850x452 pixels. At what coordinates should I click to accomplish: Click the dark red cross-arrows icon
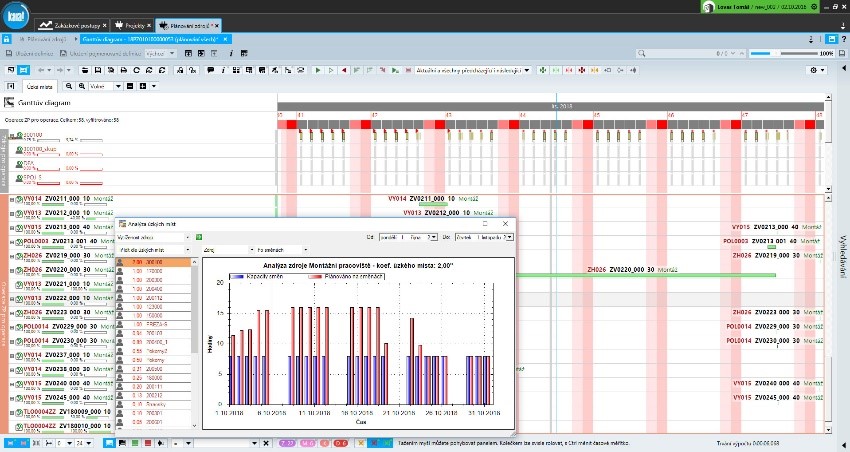click(582, 70)
